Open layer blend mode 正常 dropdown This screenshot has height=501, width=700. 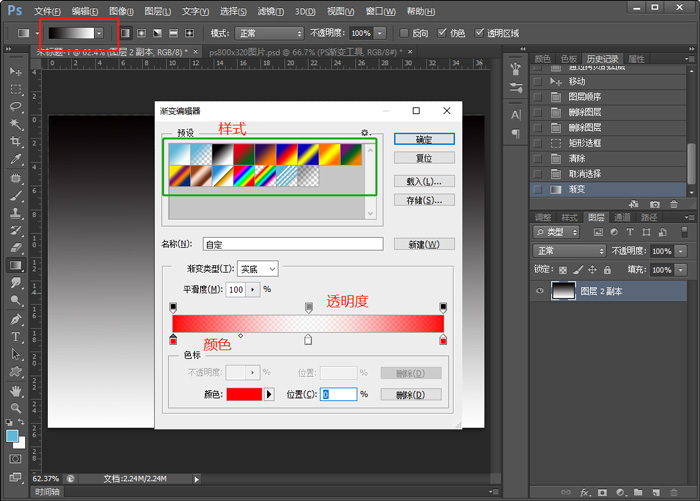(x=569, y=251)
